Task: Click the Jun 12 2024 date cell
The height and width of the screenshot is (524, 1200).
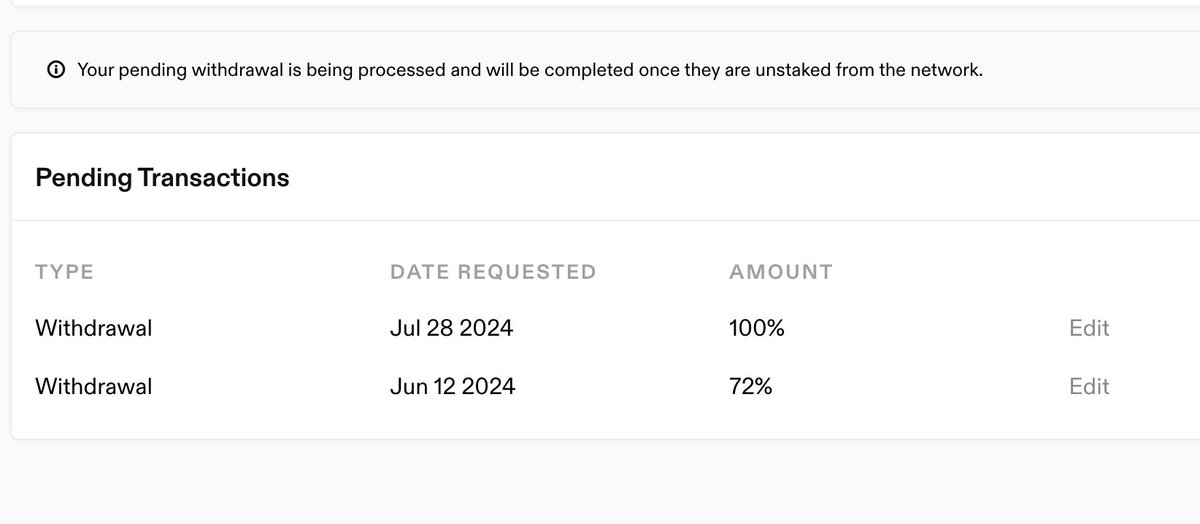Action: click(452, 386)
